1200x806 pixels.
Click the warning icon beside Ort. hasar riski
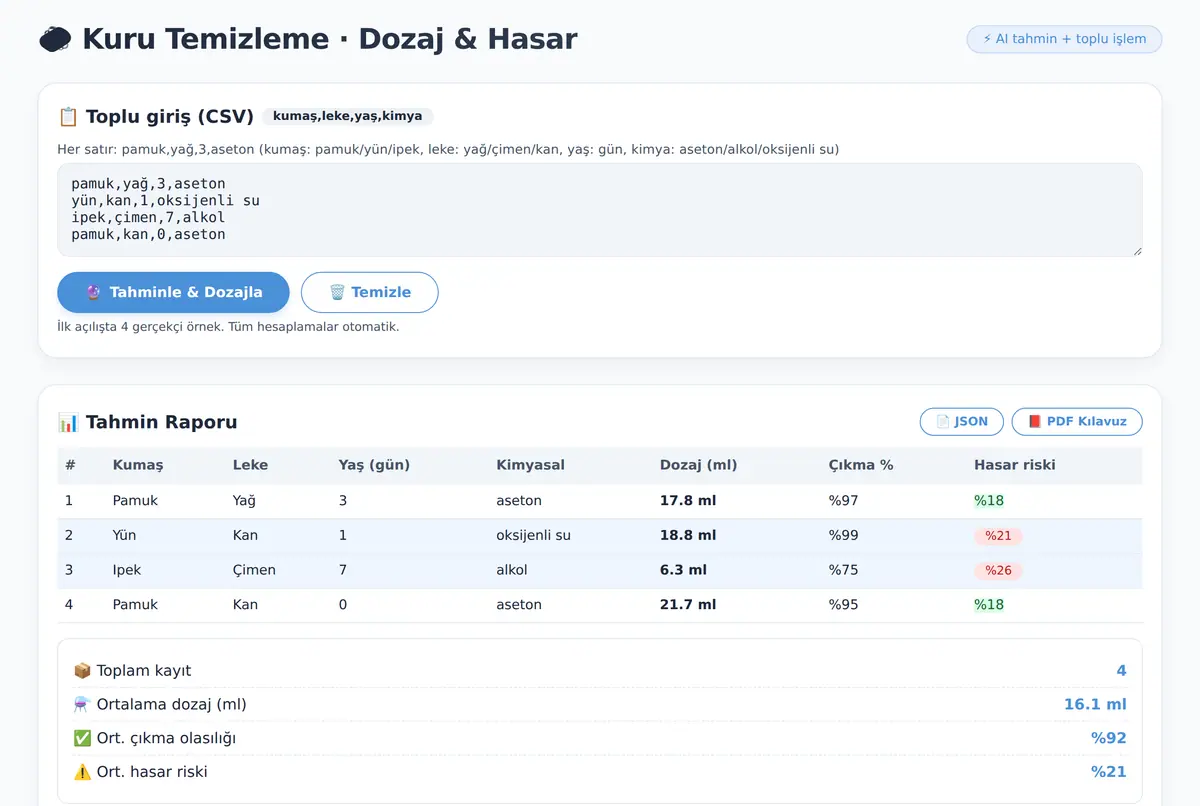[82, 772]
